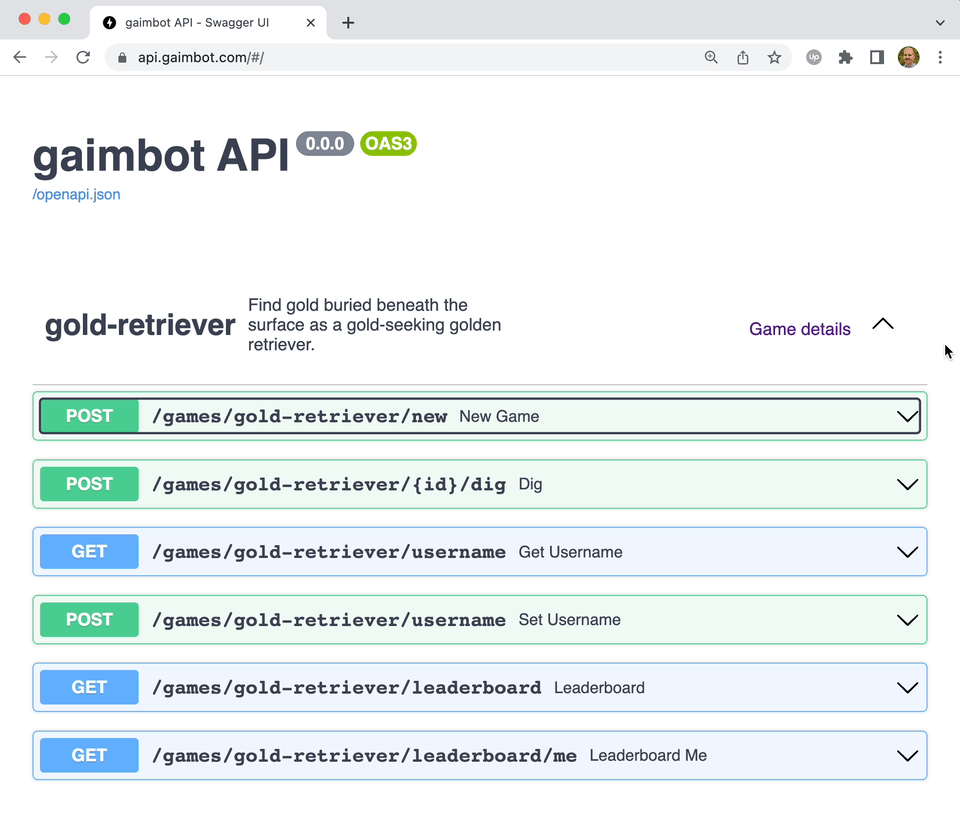The width and height of the screenshot is (960, 816).
Task: Click the "Leaderboard Me" summary text
Action: tap(648, 756)
